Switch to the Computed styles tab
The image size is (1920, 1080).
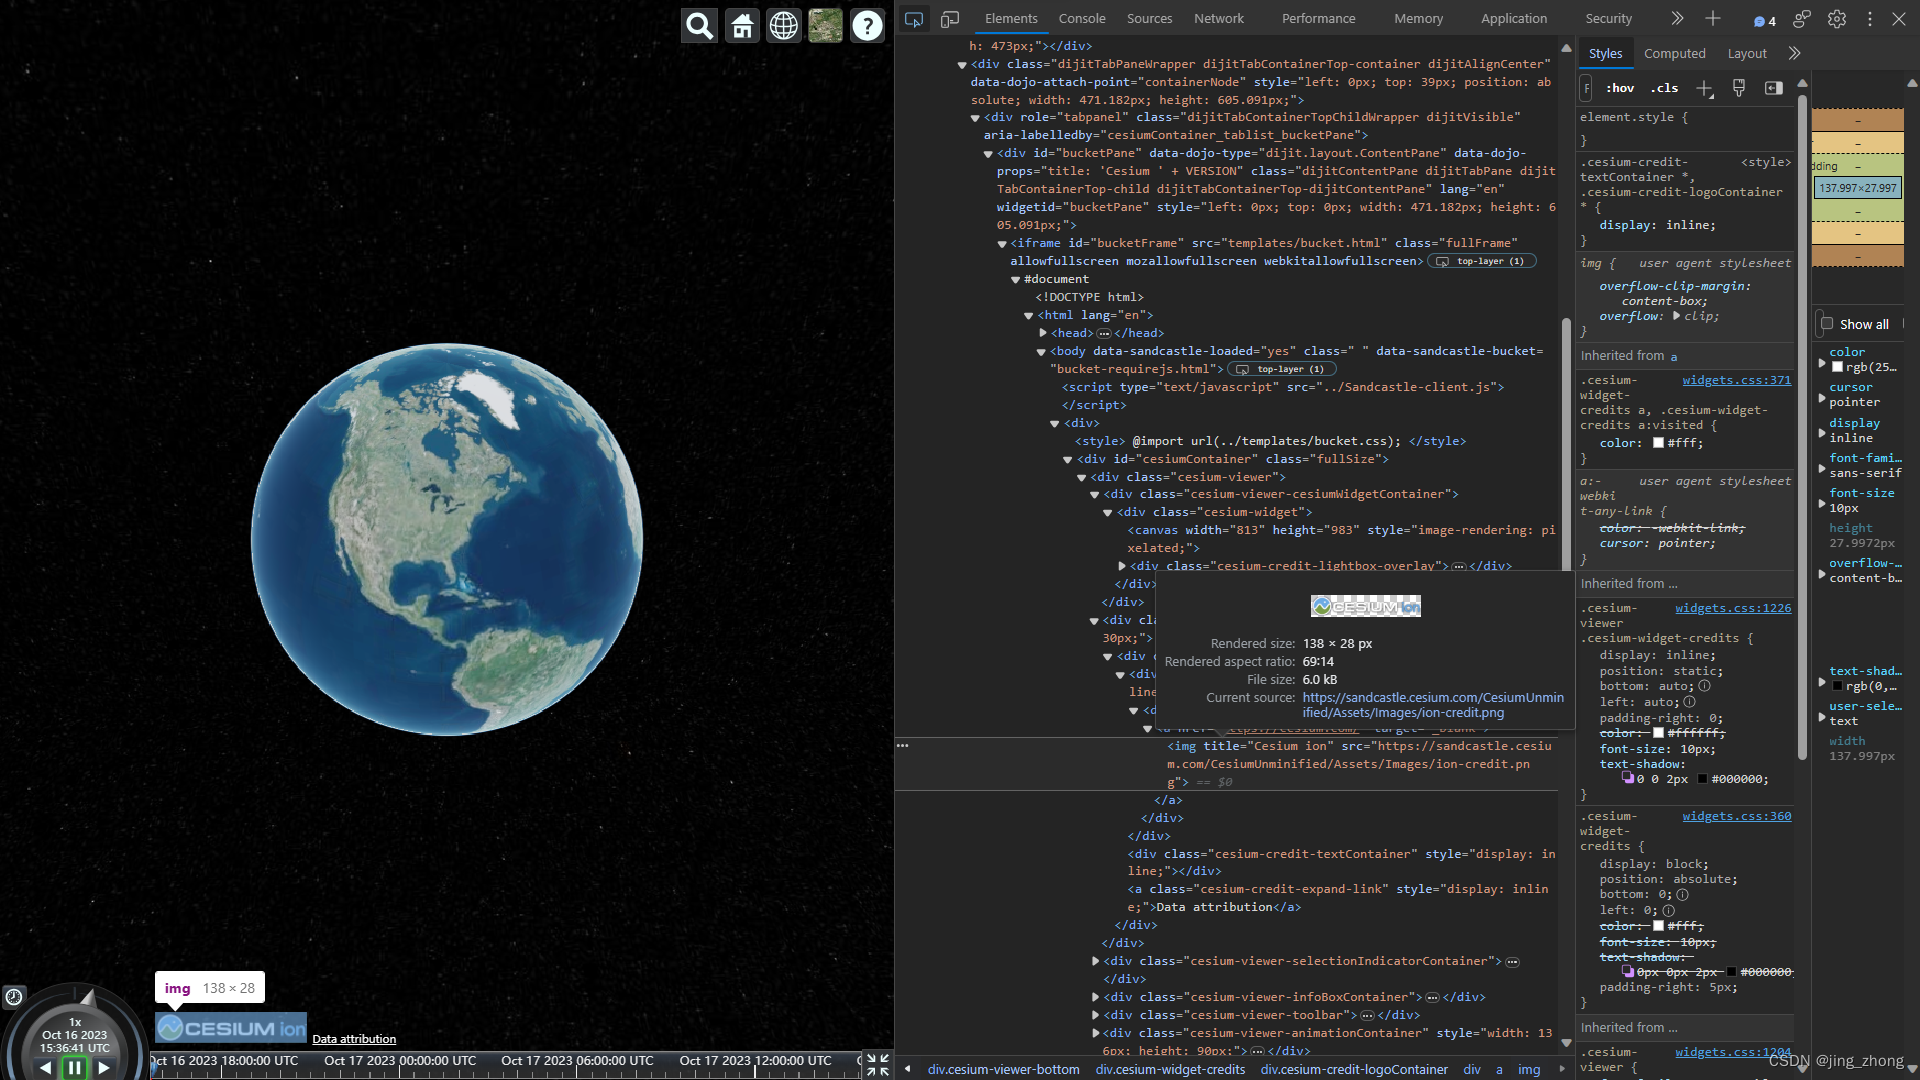[1674, 54]
